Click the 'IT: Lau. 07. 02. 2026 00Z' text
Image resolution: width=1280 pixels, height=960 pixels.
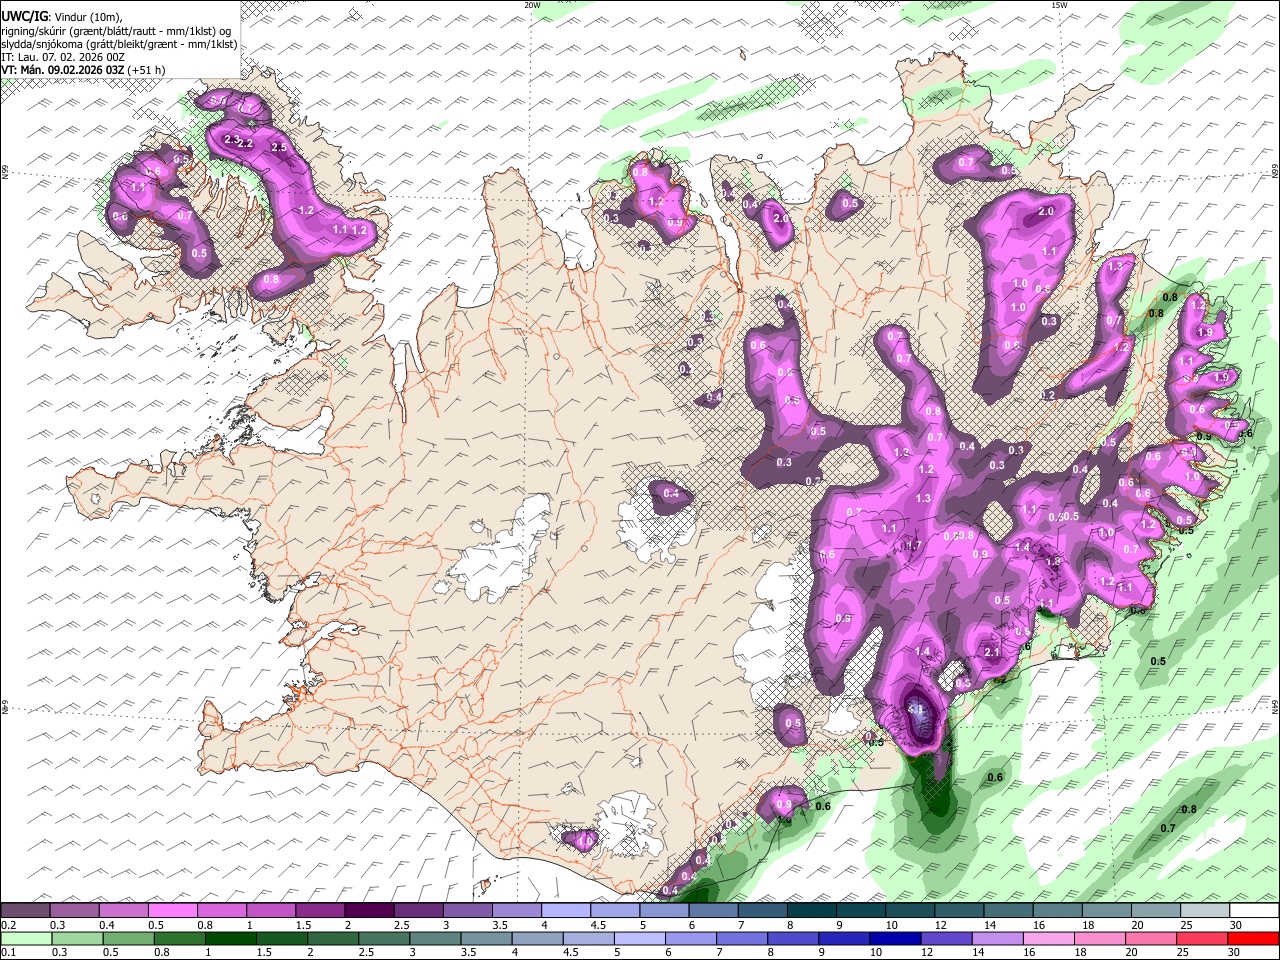tap(63, 57)
